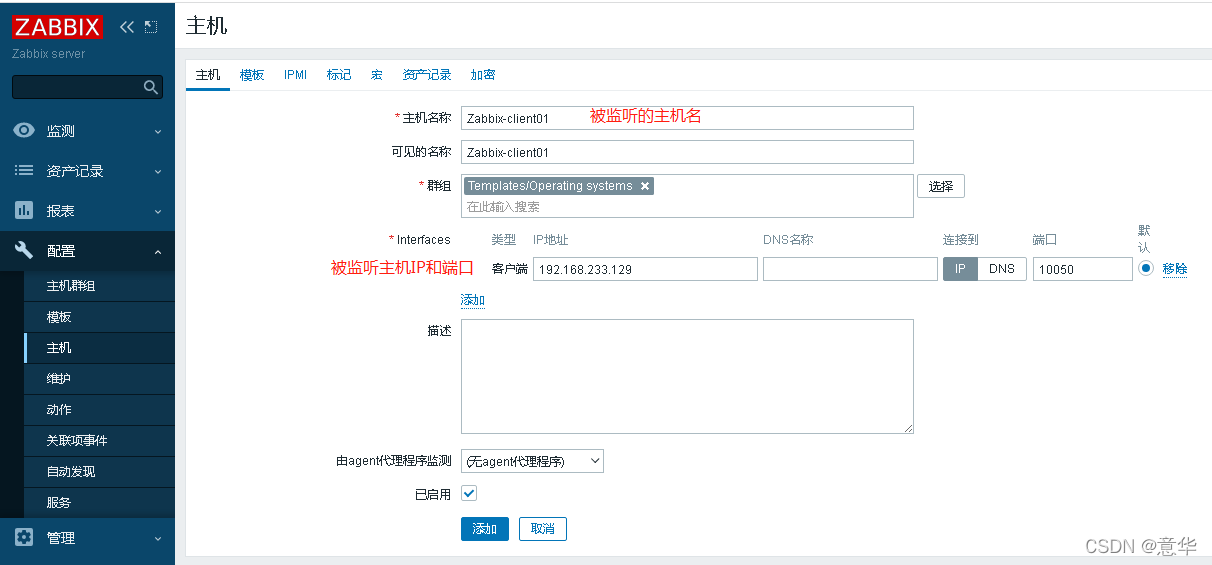Open 自动发现 in sidebar
This screenshot has height=565, width=1212.
[x=99, y=472]
